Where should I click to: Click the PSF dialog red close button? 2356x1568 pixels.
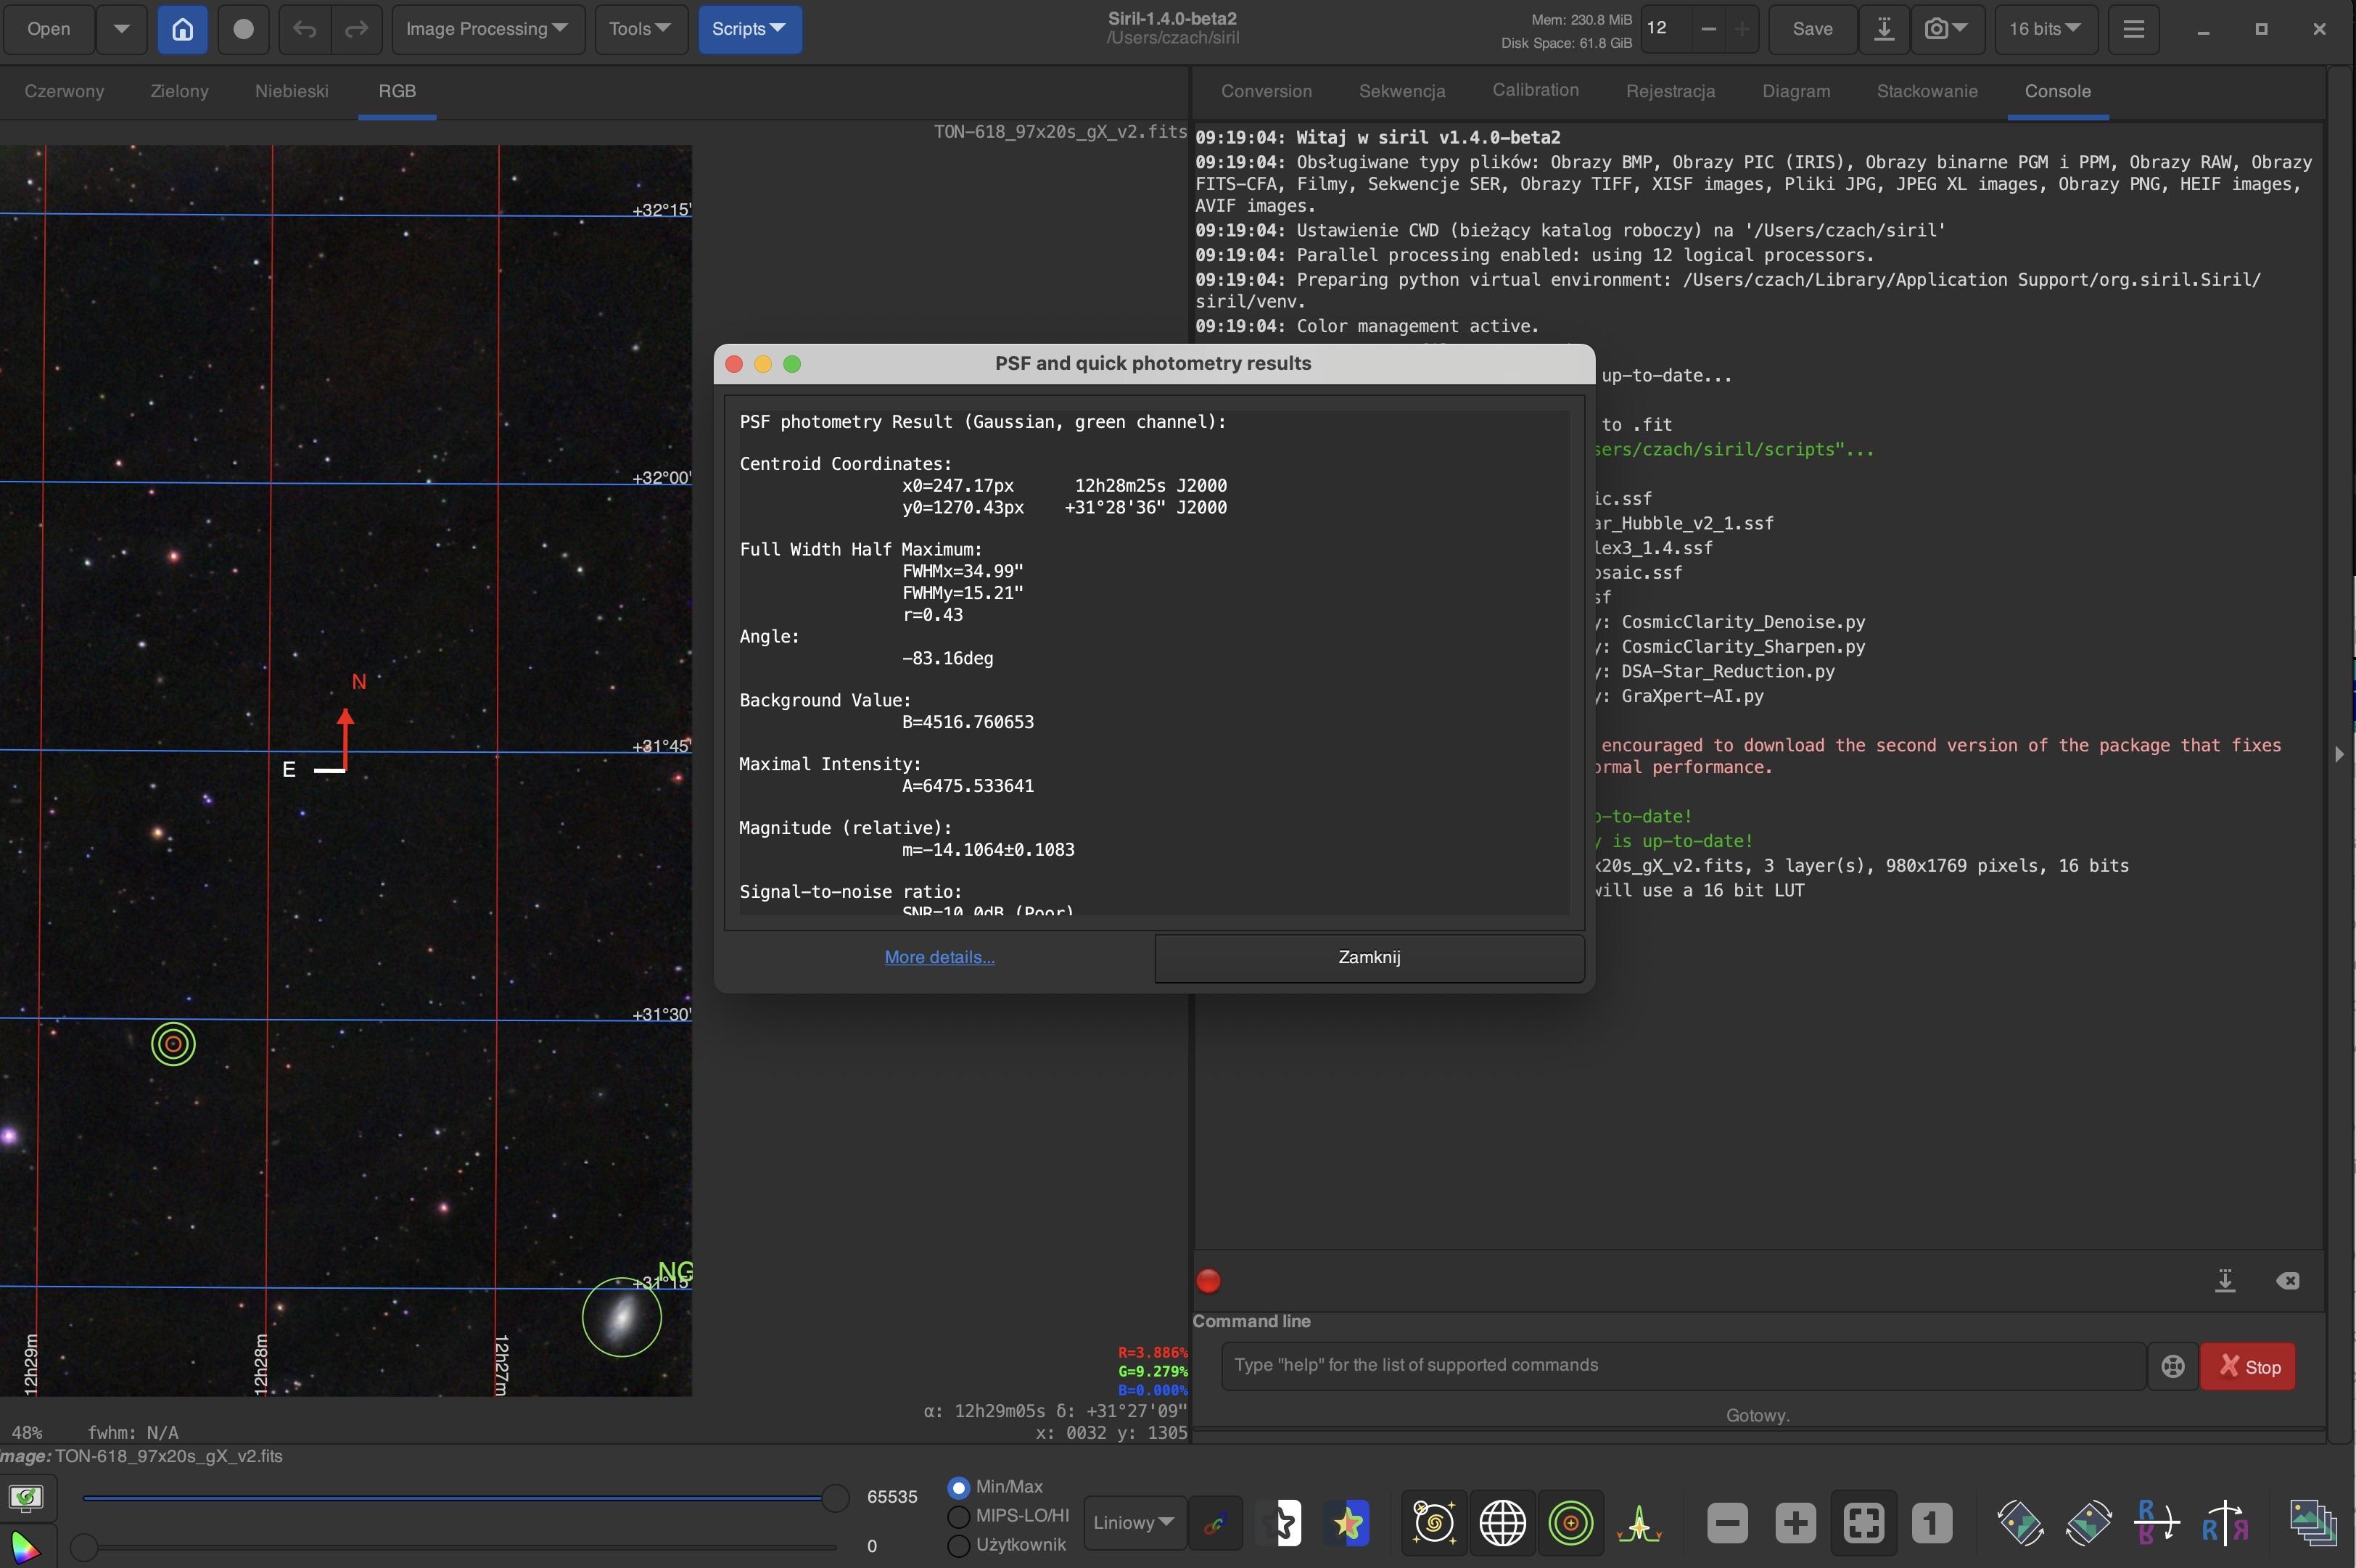pos(734,364)
